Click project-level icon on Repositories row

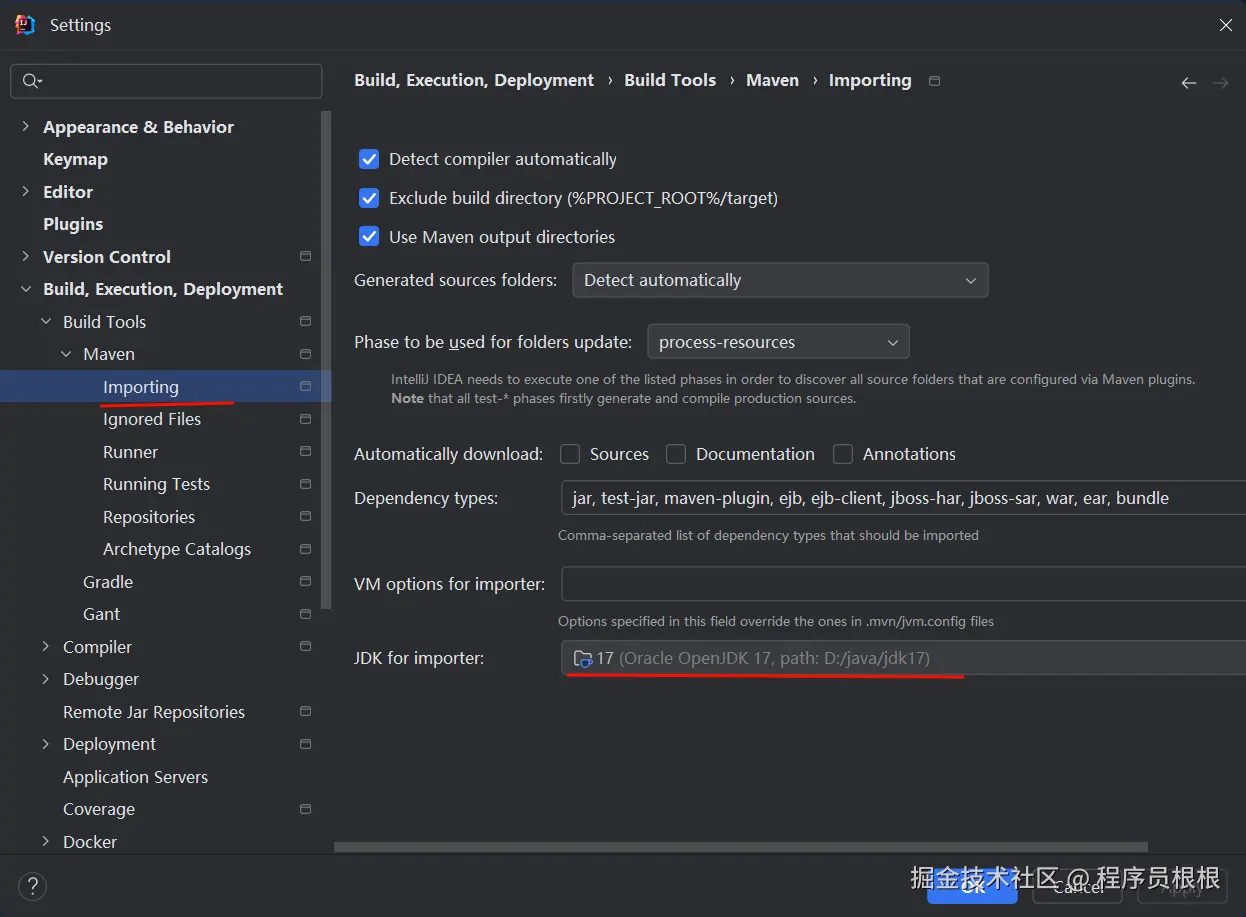pos(305,517)
